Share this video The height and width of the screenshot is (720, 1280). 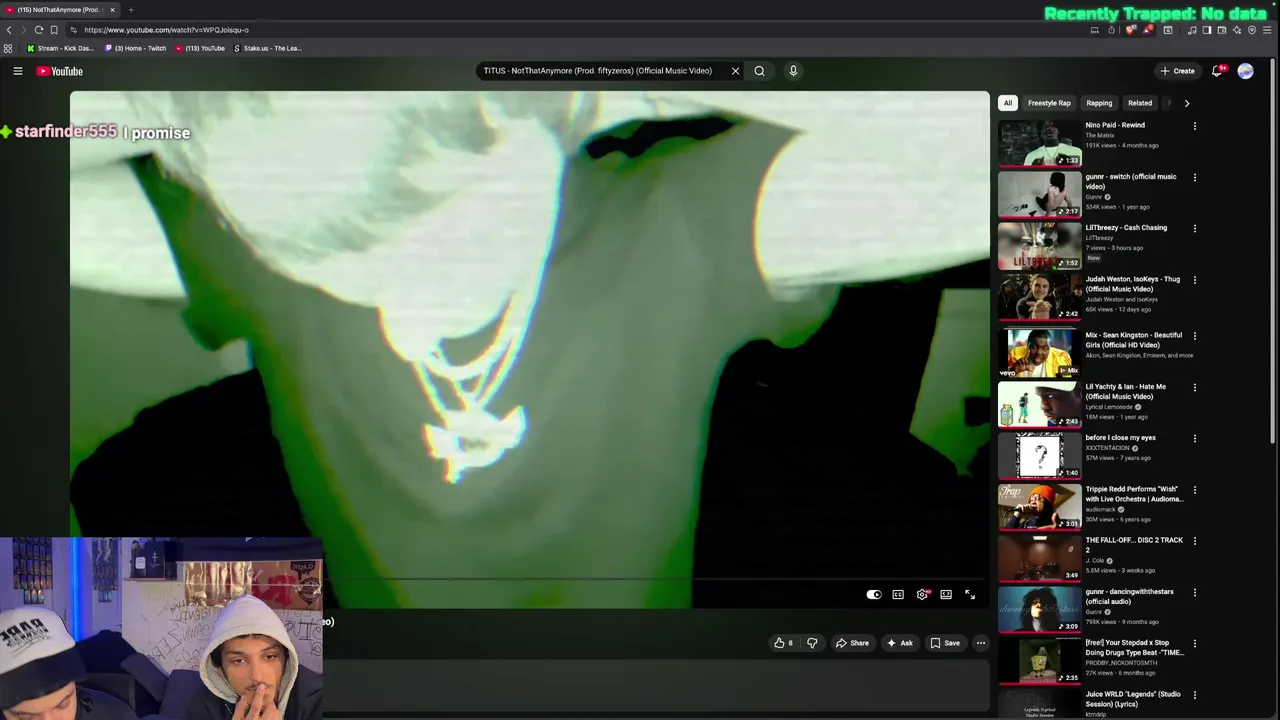(852, 643)
